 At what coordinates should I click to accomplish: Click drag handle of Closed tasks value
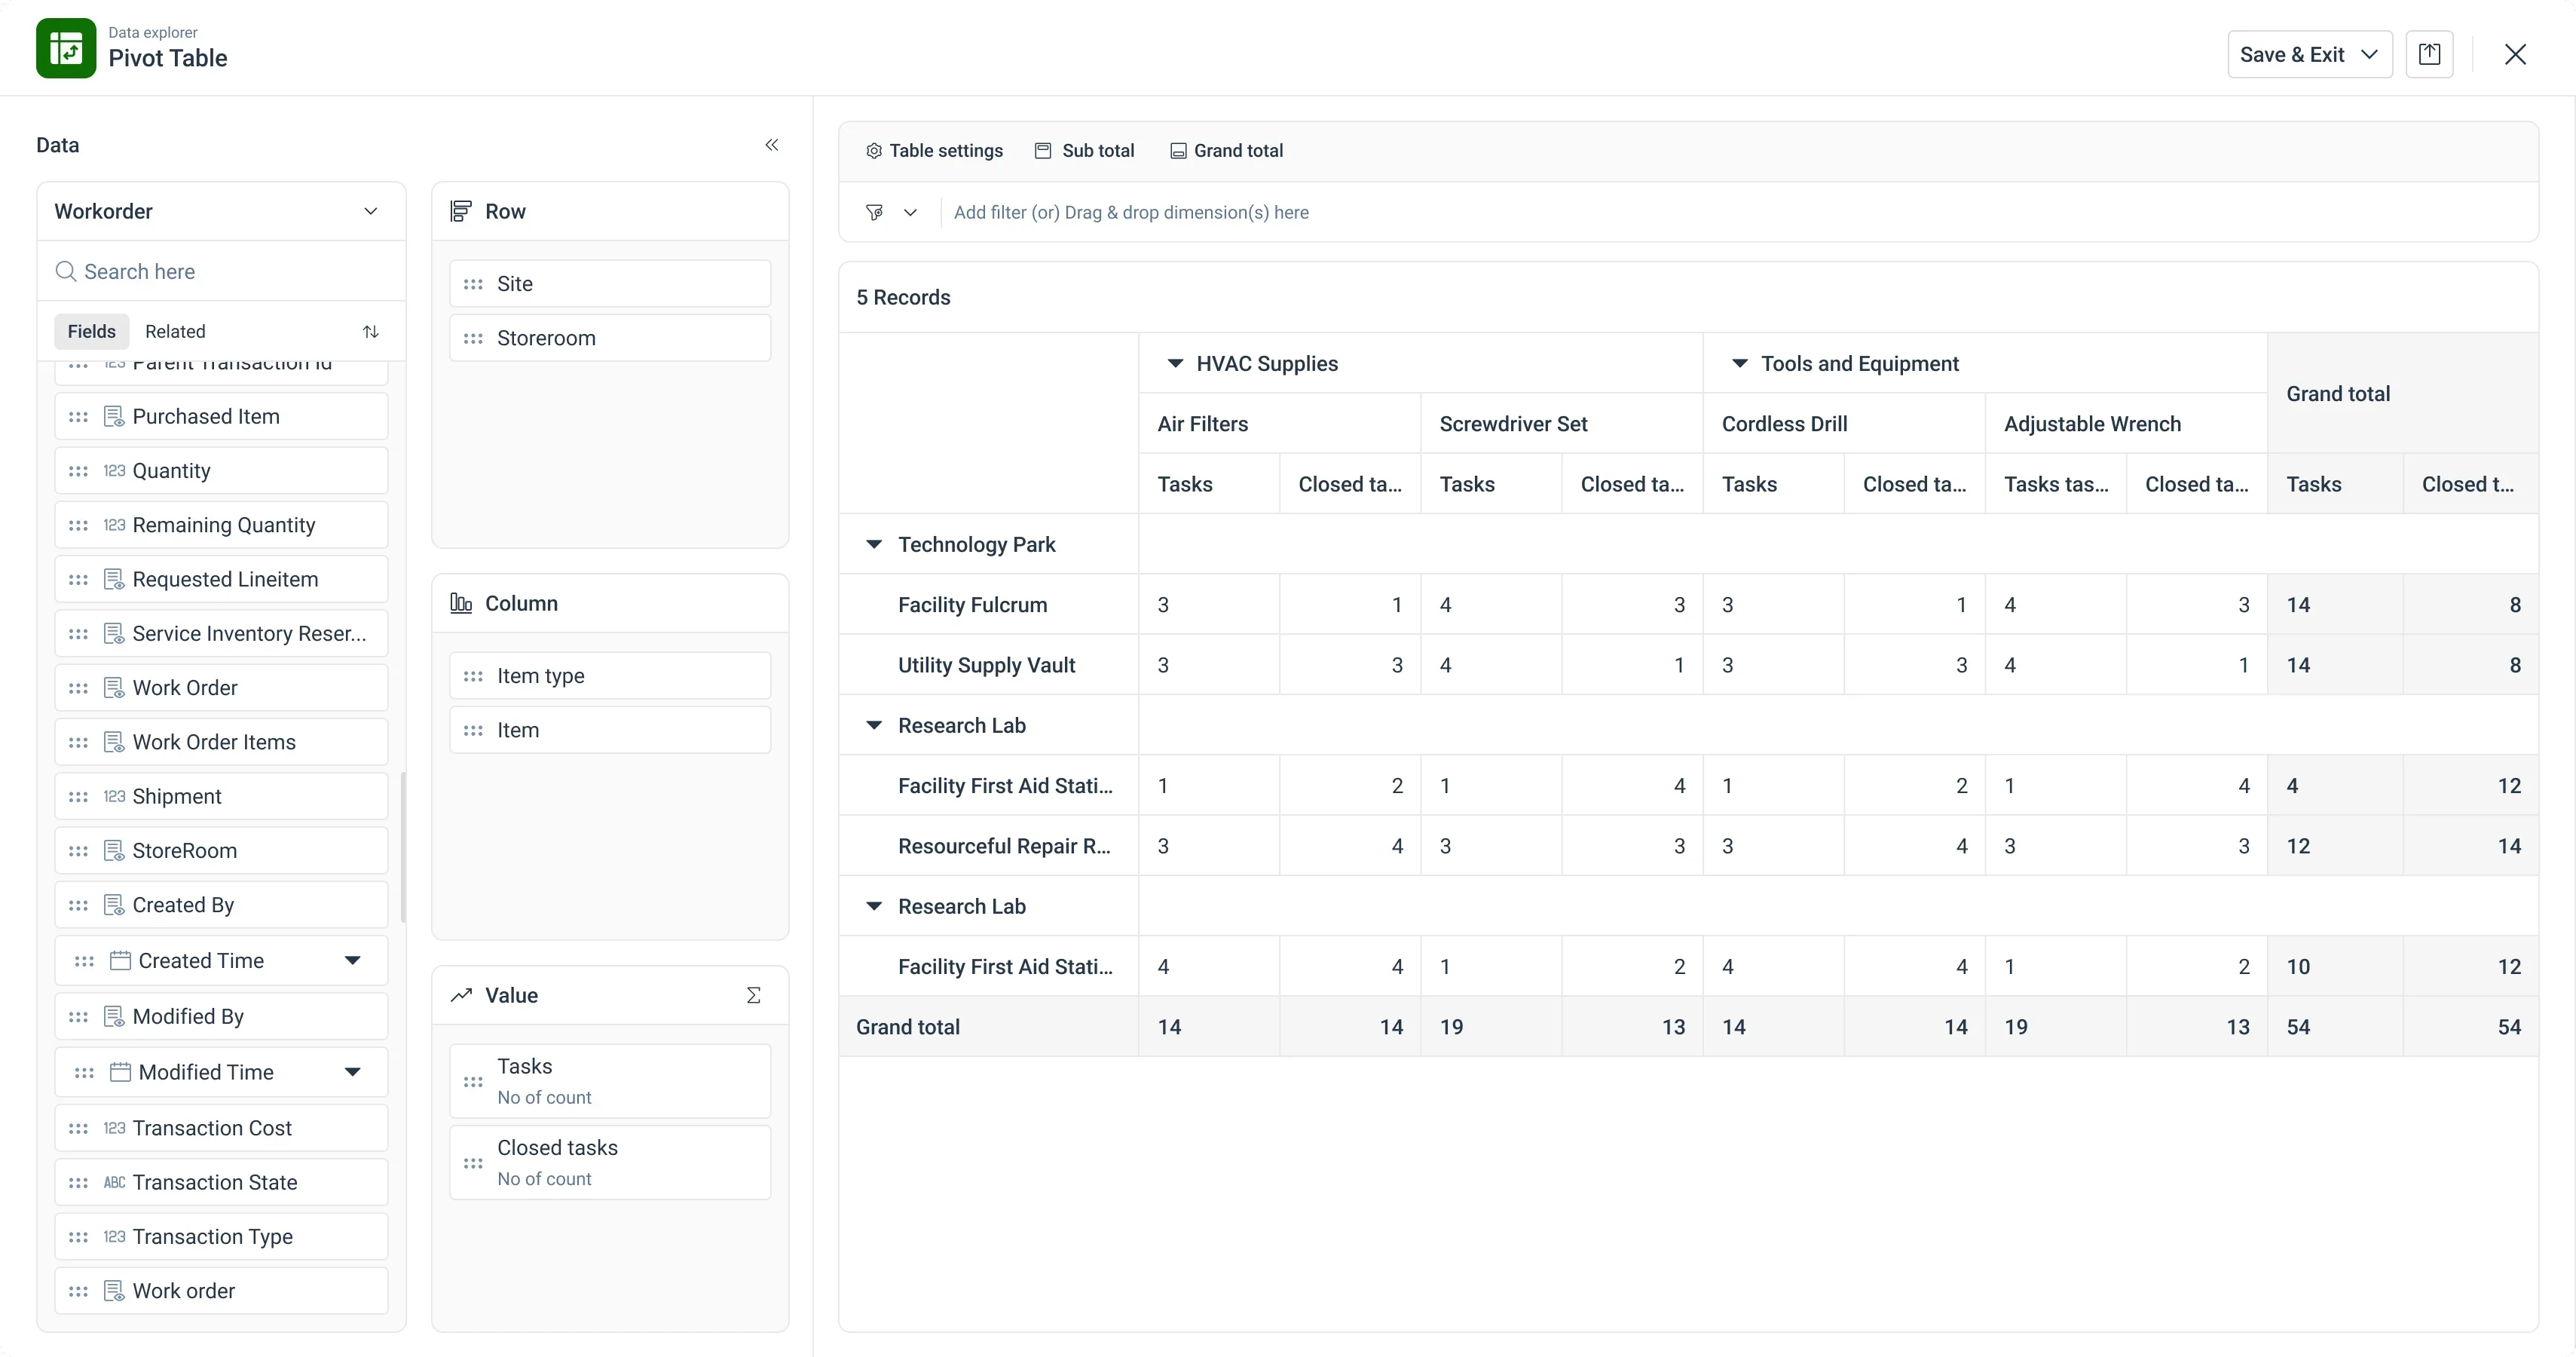click(x=473, y=1163)
